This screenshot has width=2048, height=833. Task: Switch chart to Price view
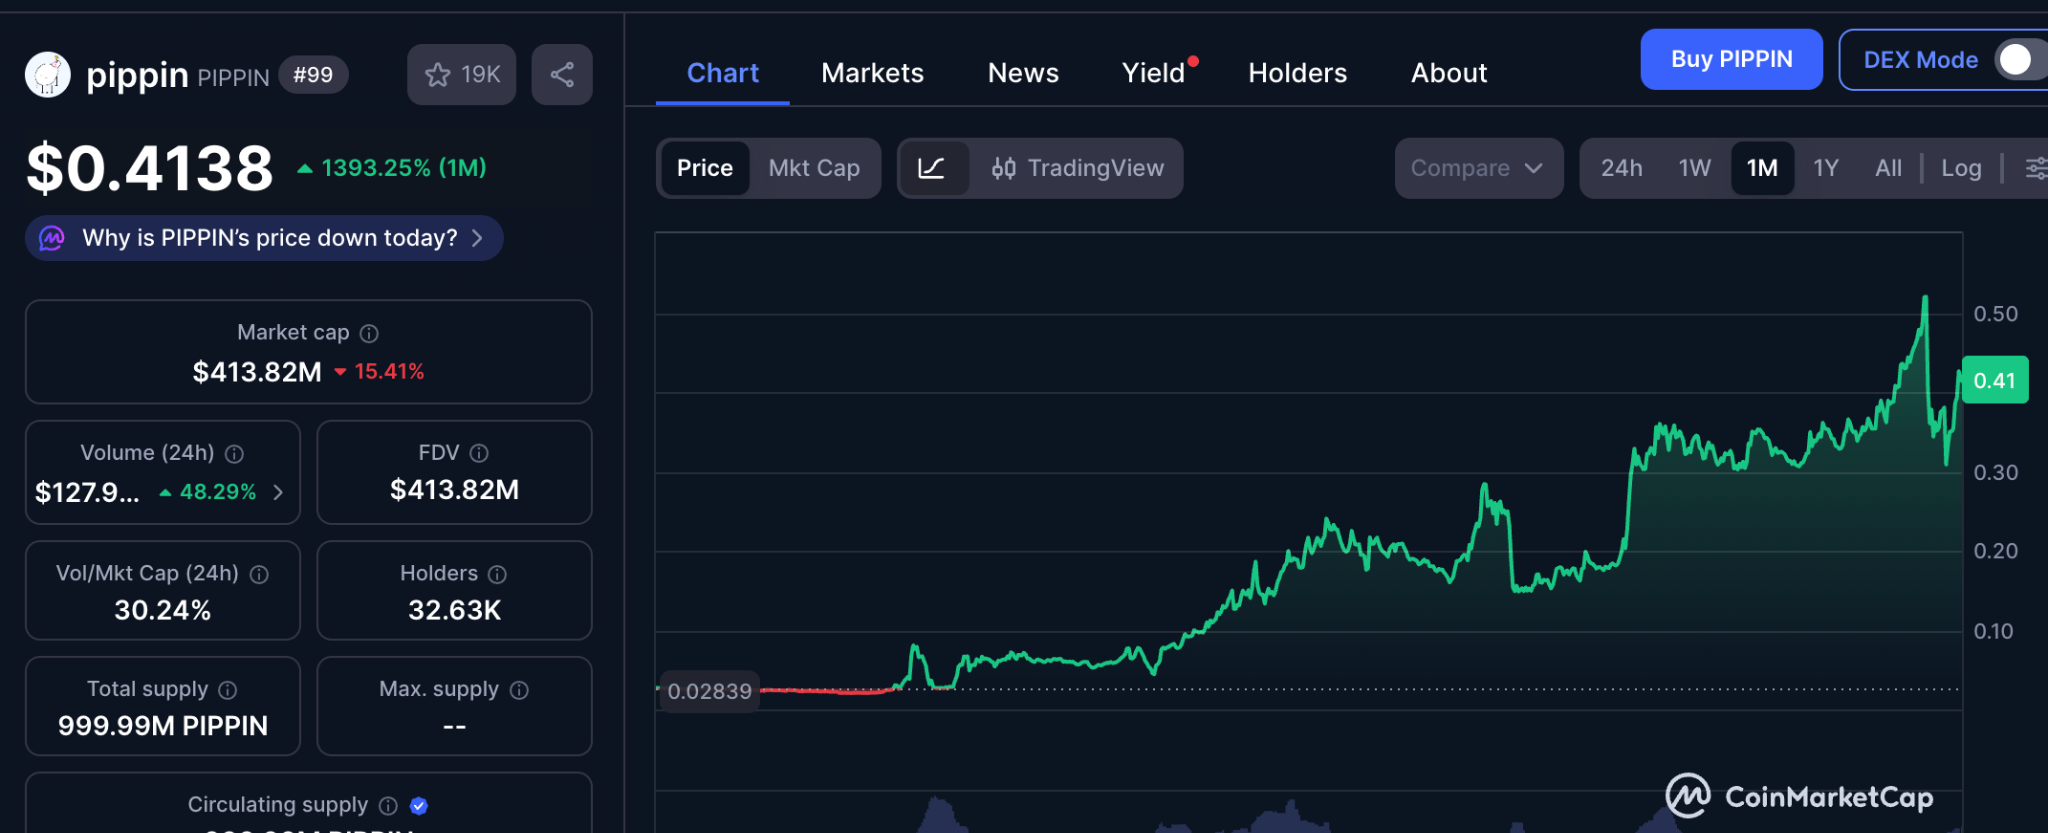click(x=705, y=168)
